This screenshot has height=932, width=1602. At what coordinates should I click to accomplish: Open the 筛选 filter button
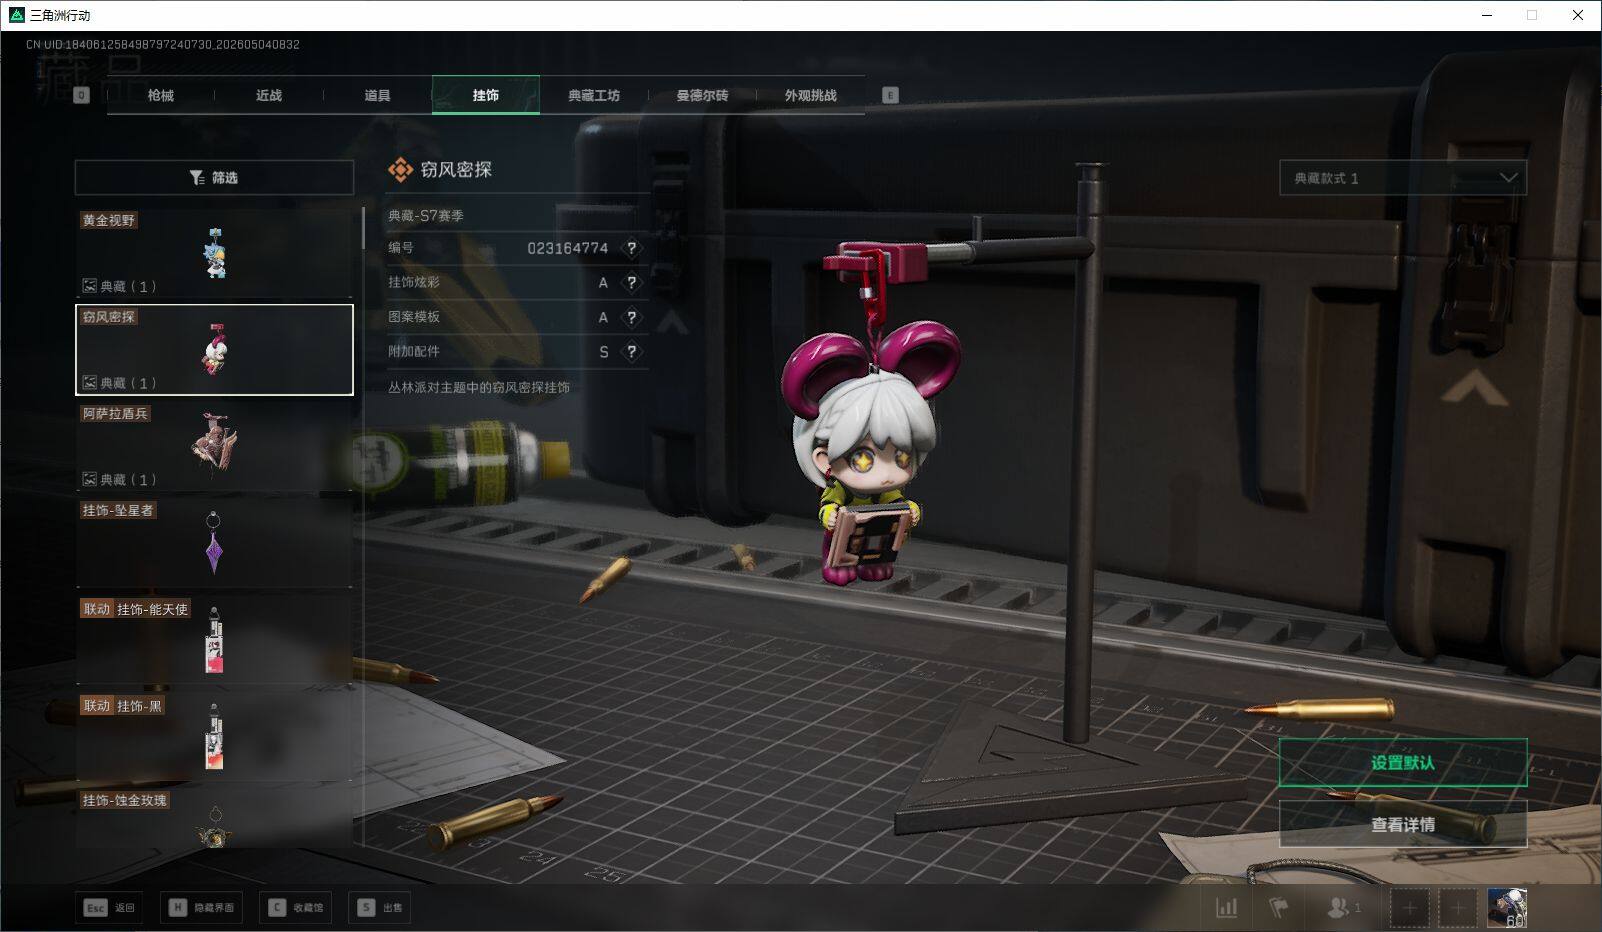[x=214, y=177]
